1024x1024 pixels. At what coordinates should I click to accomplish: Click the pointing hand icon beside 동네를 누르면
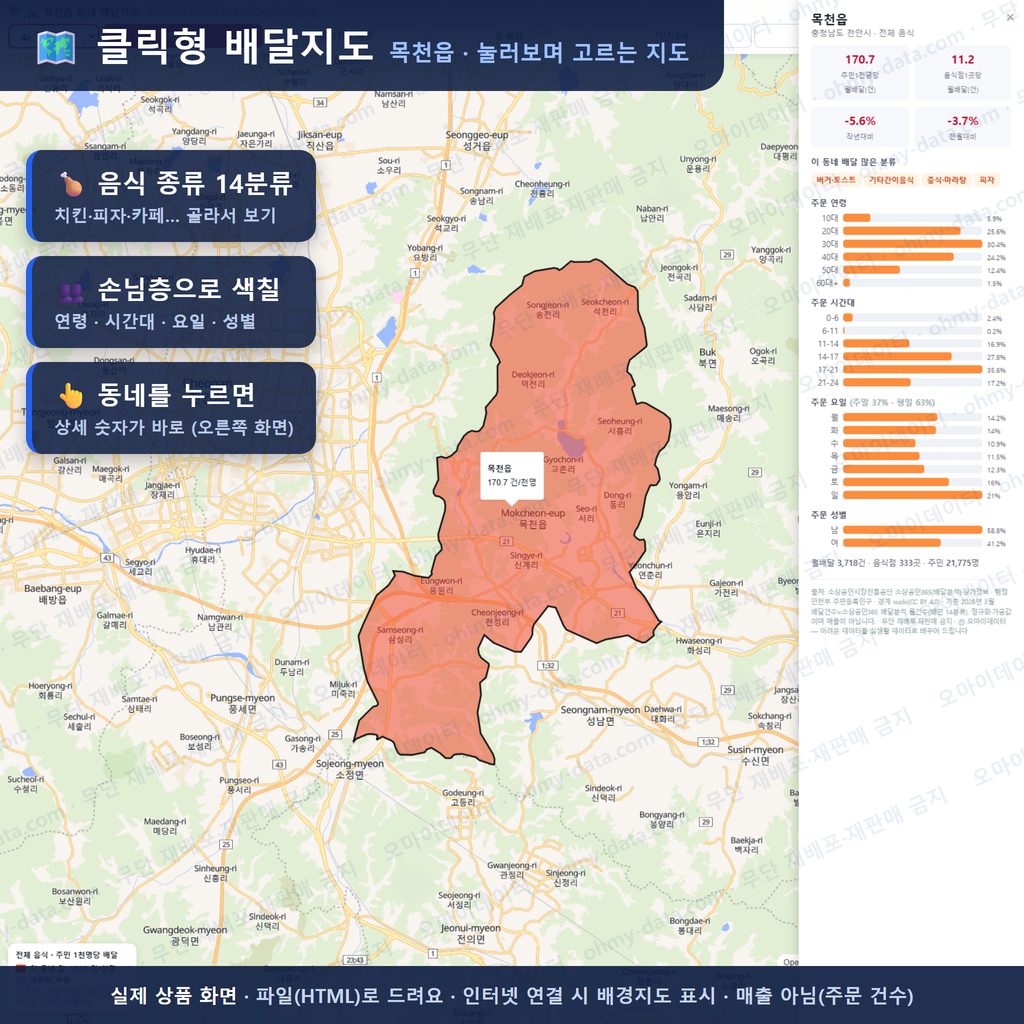[71, 396]
